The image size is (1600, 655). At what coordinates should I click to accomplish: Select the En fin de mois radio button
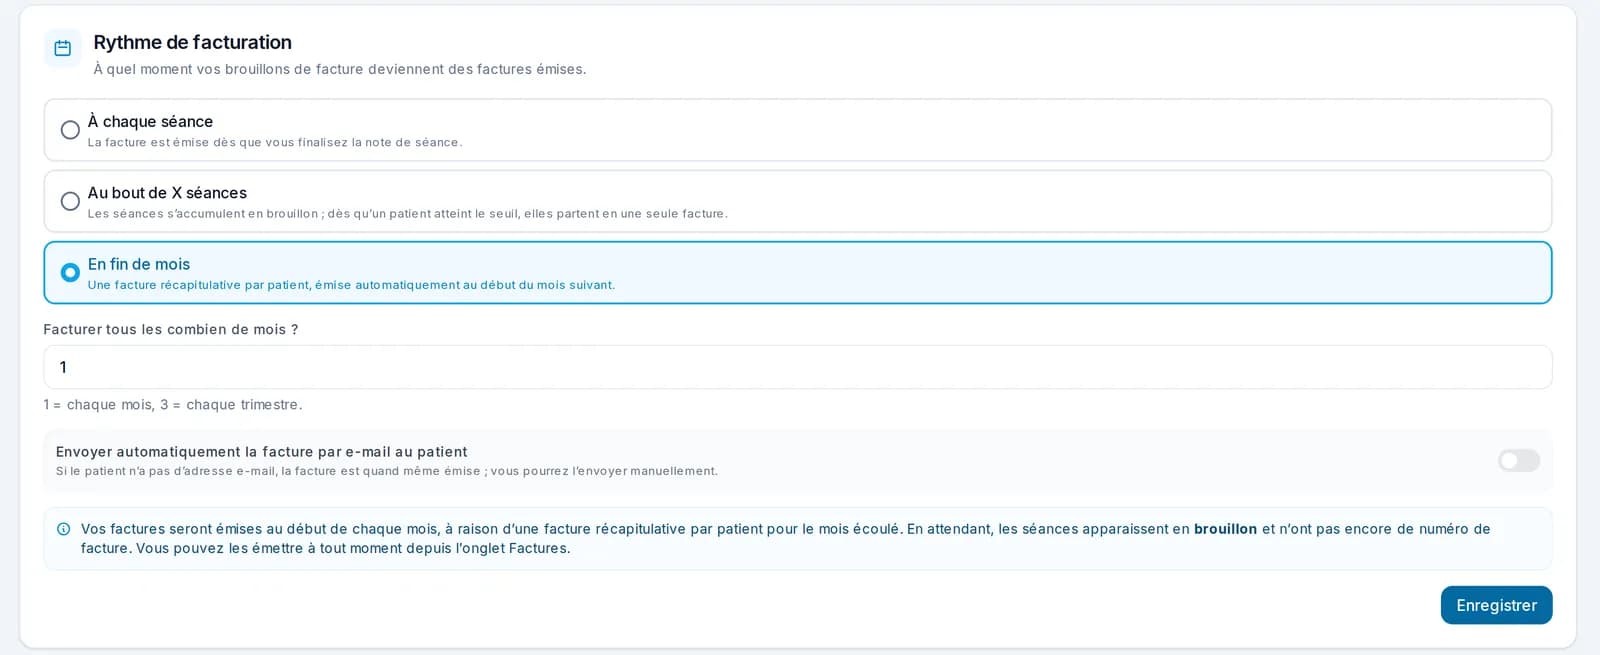[70, 272]
